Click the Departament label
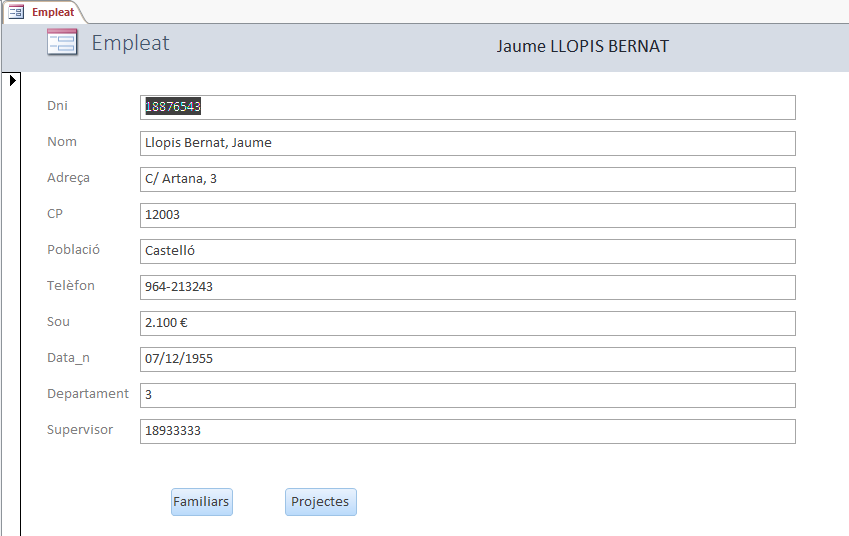The width and height of the screenshot is (849, 536). pos(88,394)
